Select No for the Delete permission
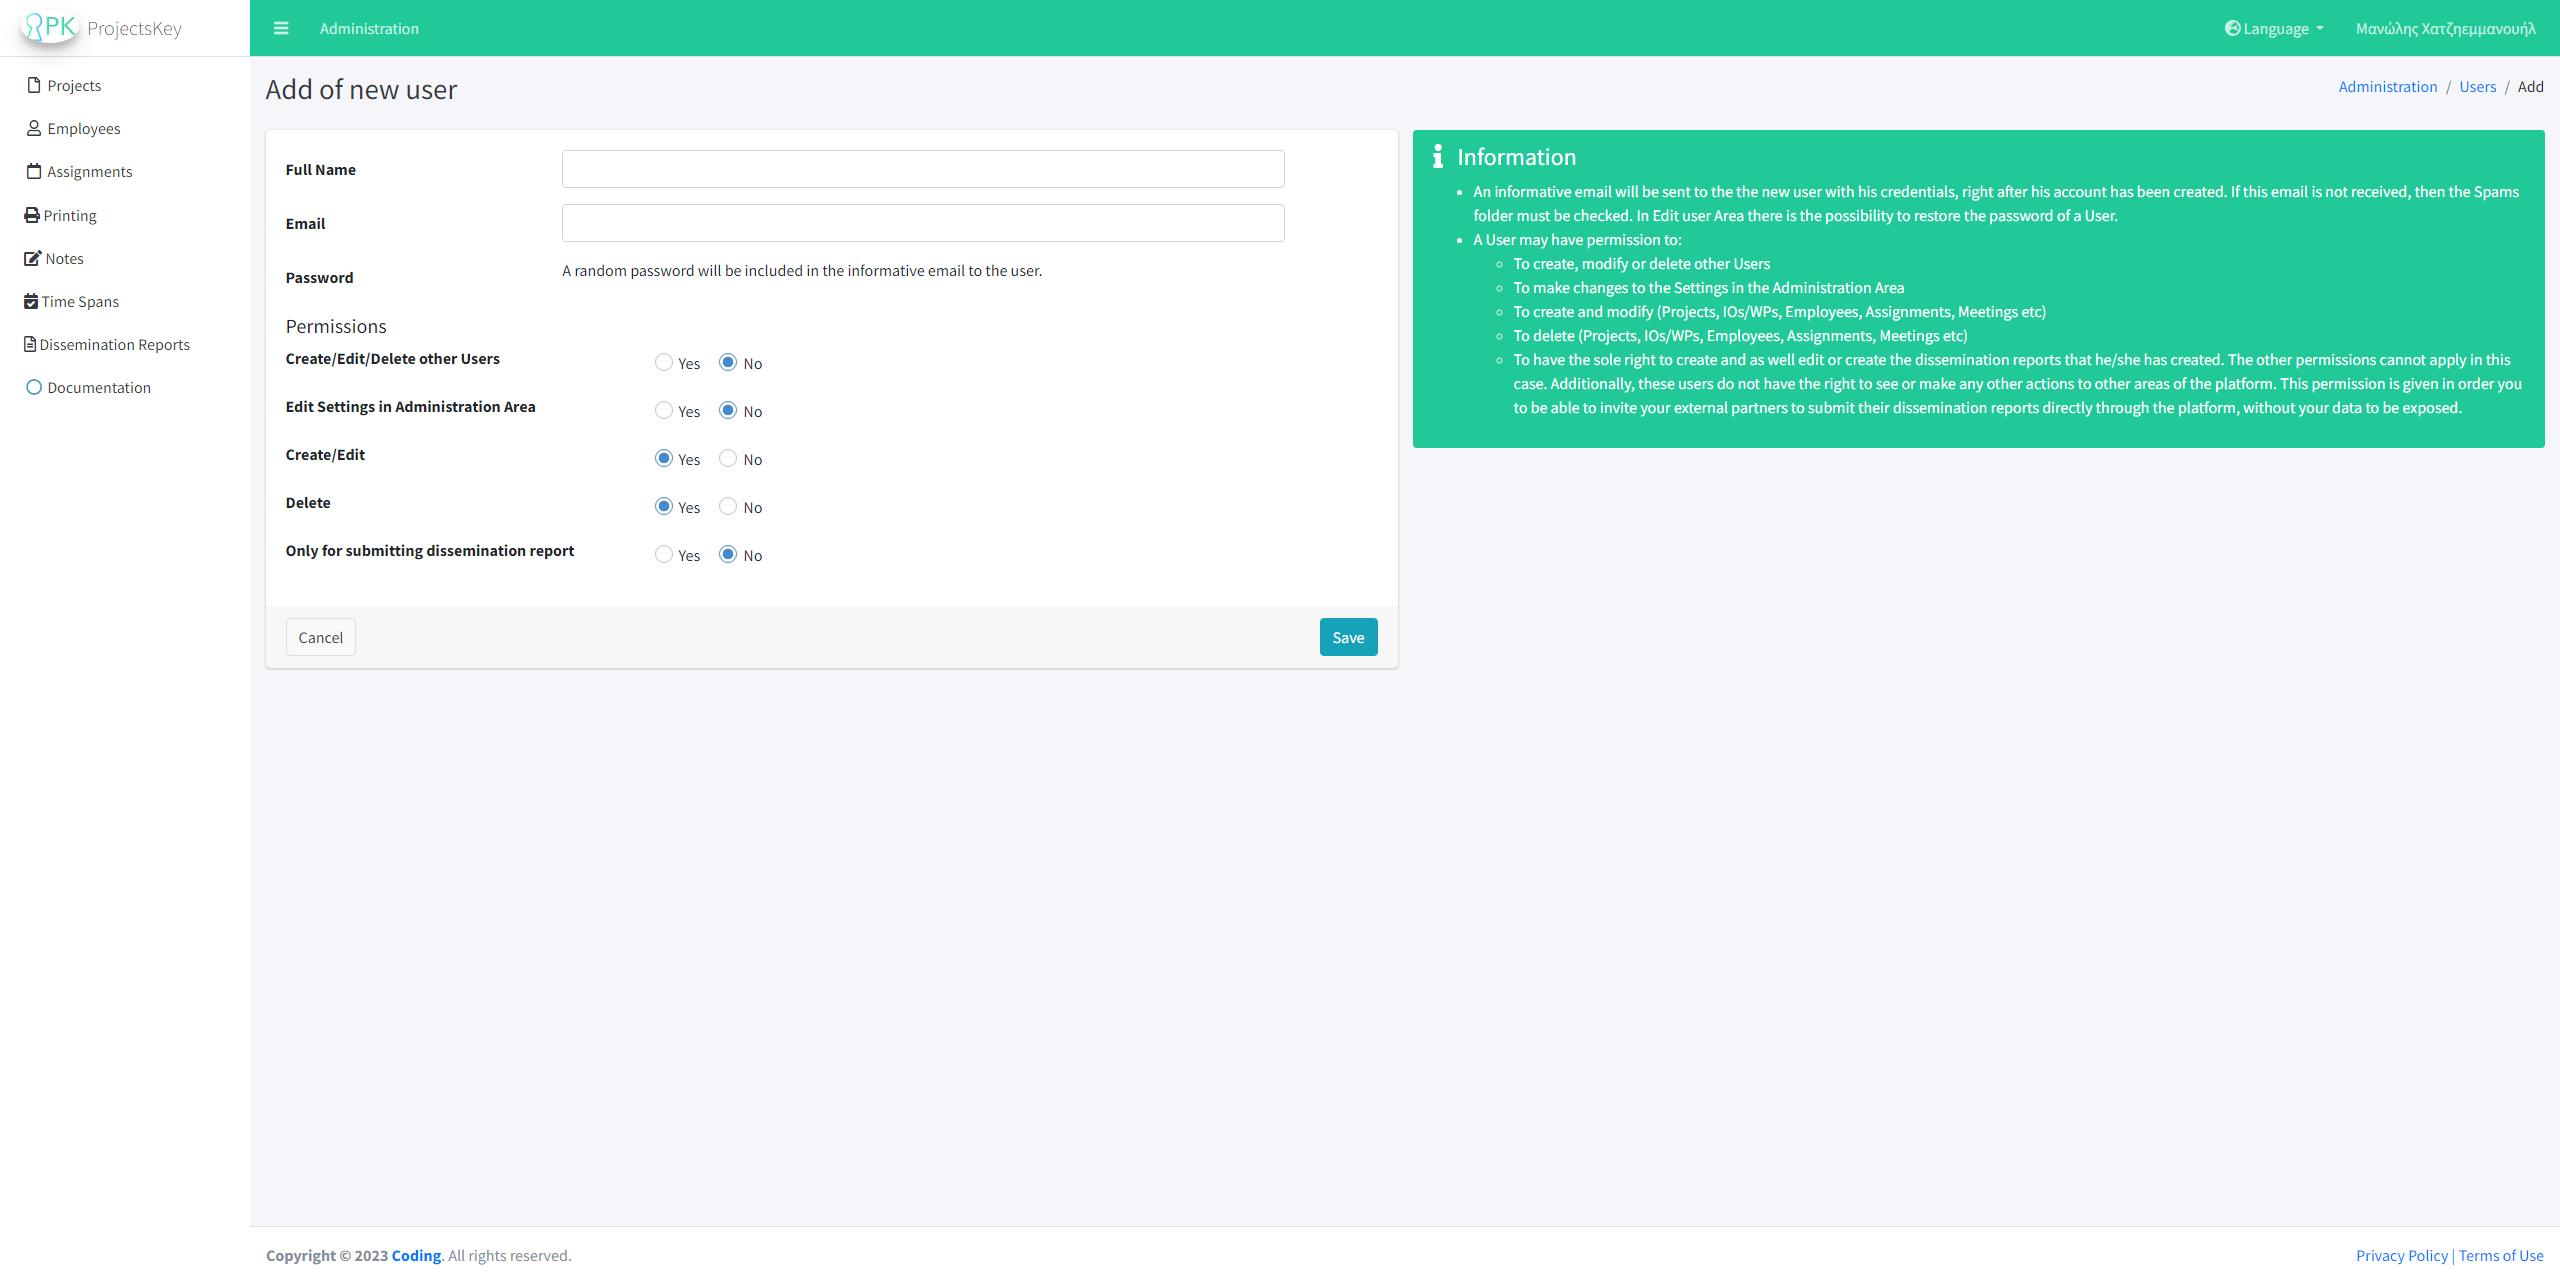The width and height of the screenshot is (2560, 1283). 728,506
